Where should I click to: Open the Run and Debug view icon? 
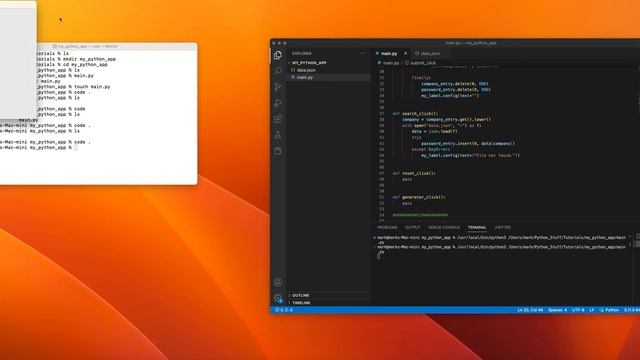click(278, 103)
